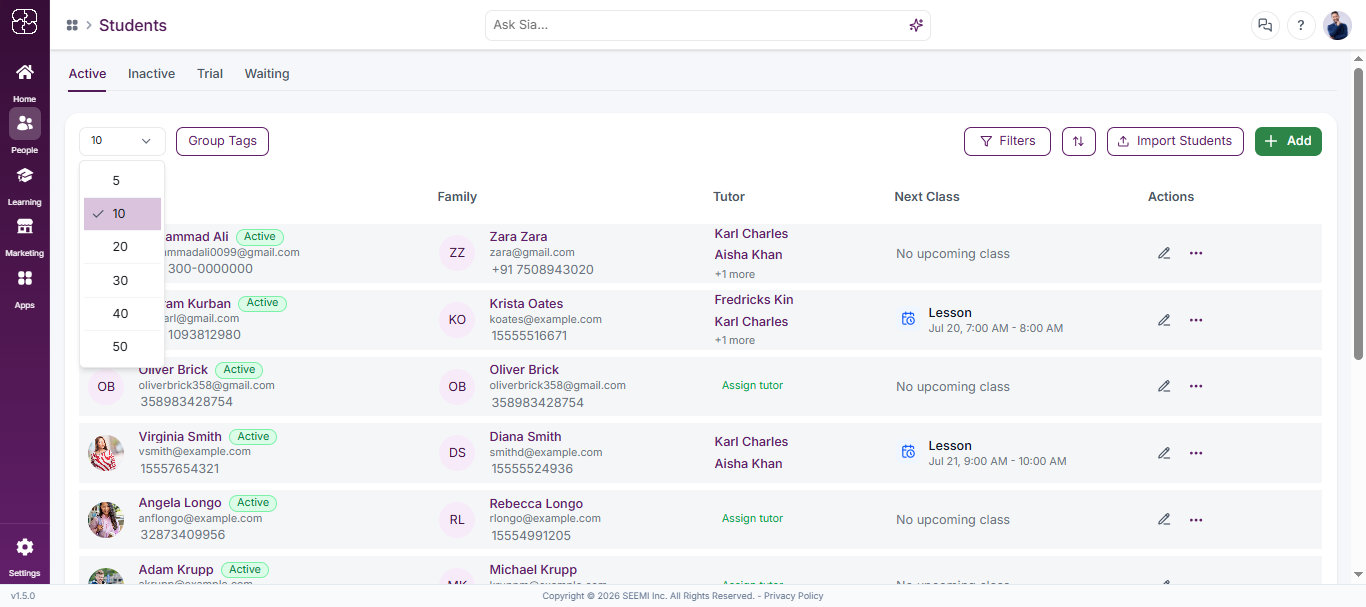Click Rebecca Longo family name

click(x=536, y=504)
